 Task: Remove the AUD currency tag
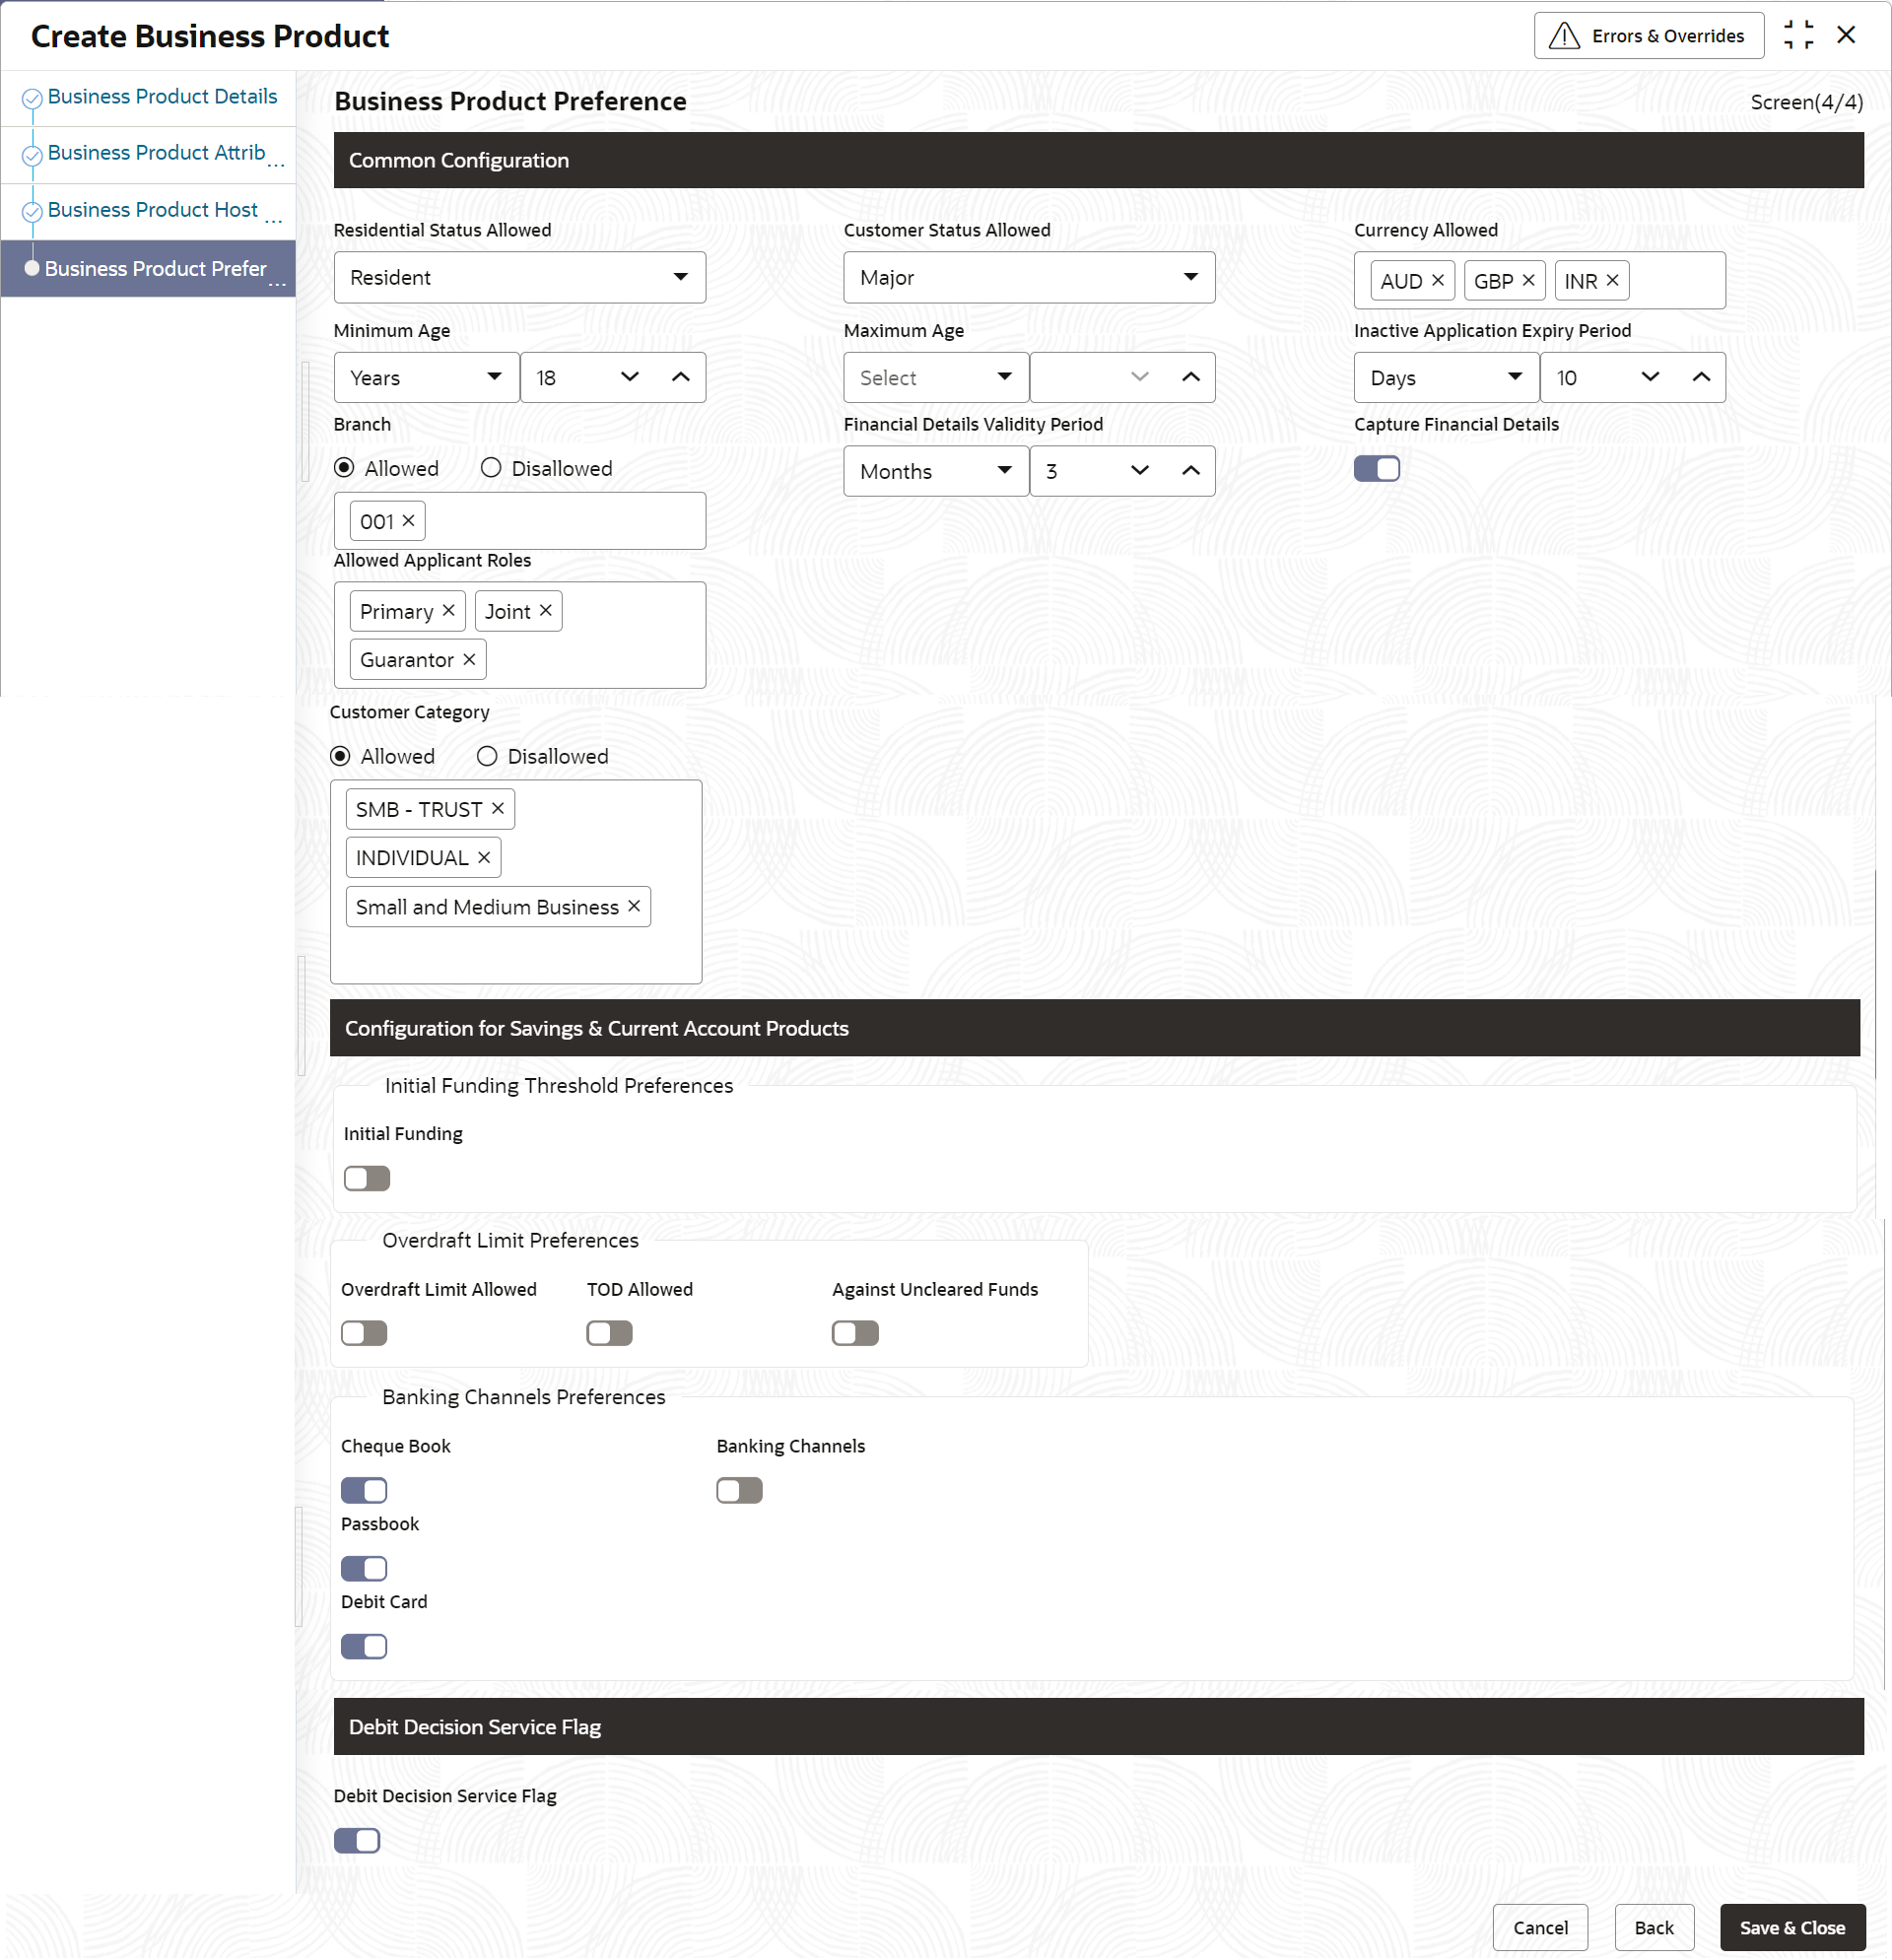click(x=1437, y=280)
